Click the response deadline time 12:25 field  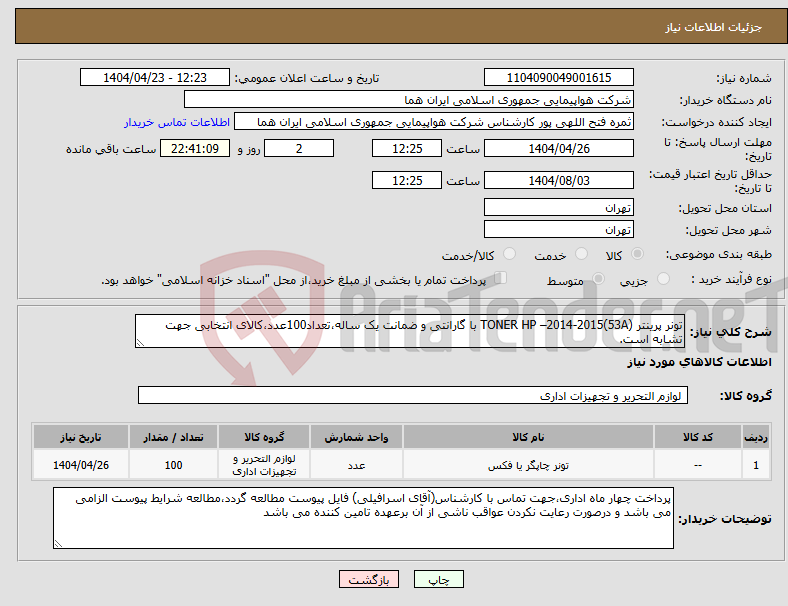(x=407, y=149)
